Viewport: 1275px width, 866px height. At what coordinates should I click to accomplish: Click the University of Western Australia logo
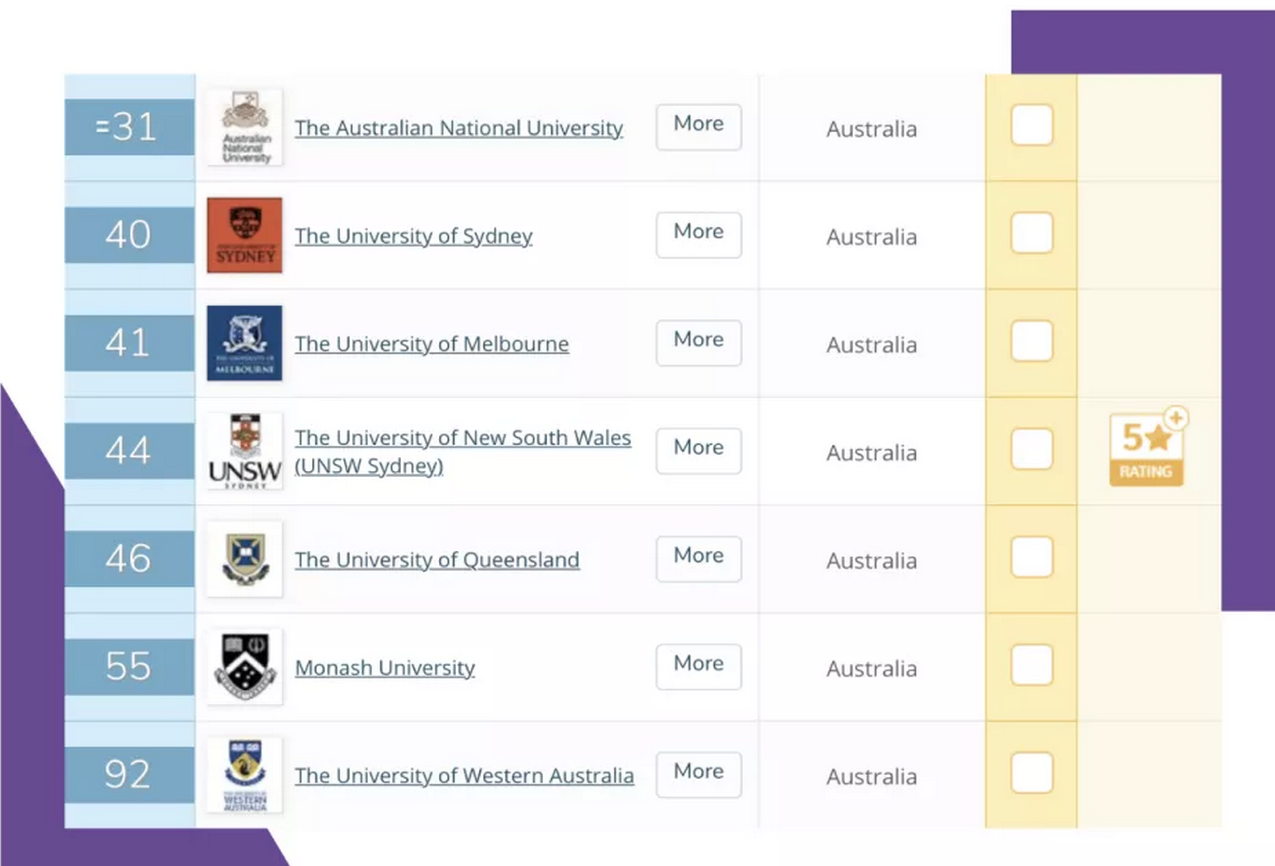[x=244, y=775]
